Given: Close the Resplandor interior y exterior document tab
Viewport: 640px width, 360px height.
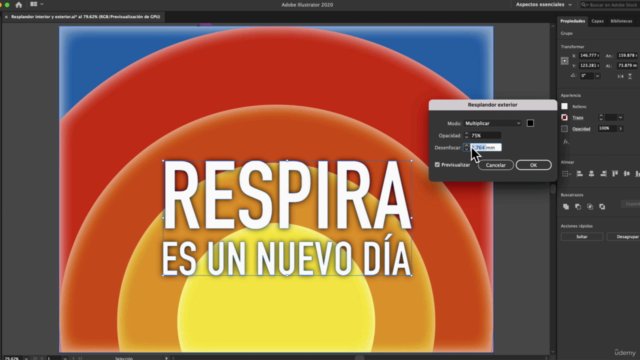Looking at the screenshot, I should [6, 17].
